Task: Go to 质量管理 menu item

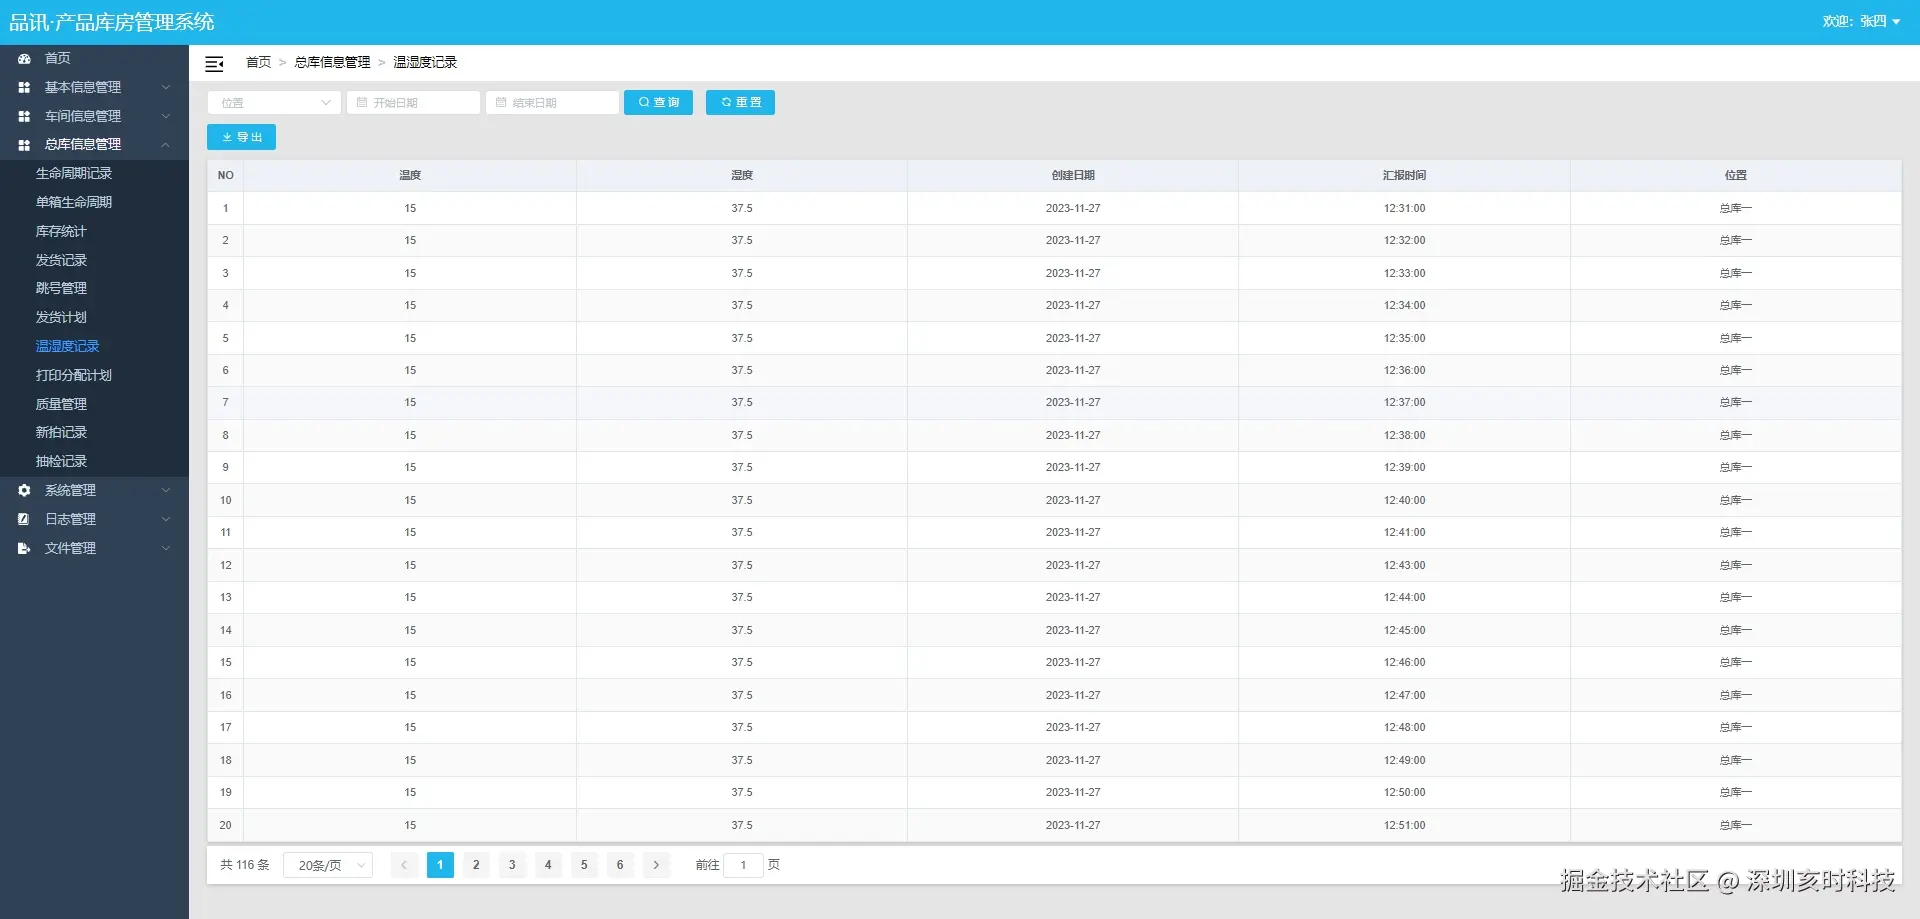Action: pos(61,405)
